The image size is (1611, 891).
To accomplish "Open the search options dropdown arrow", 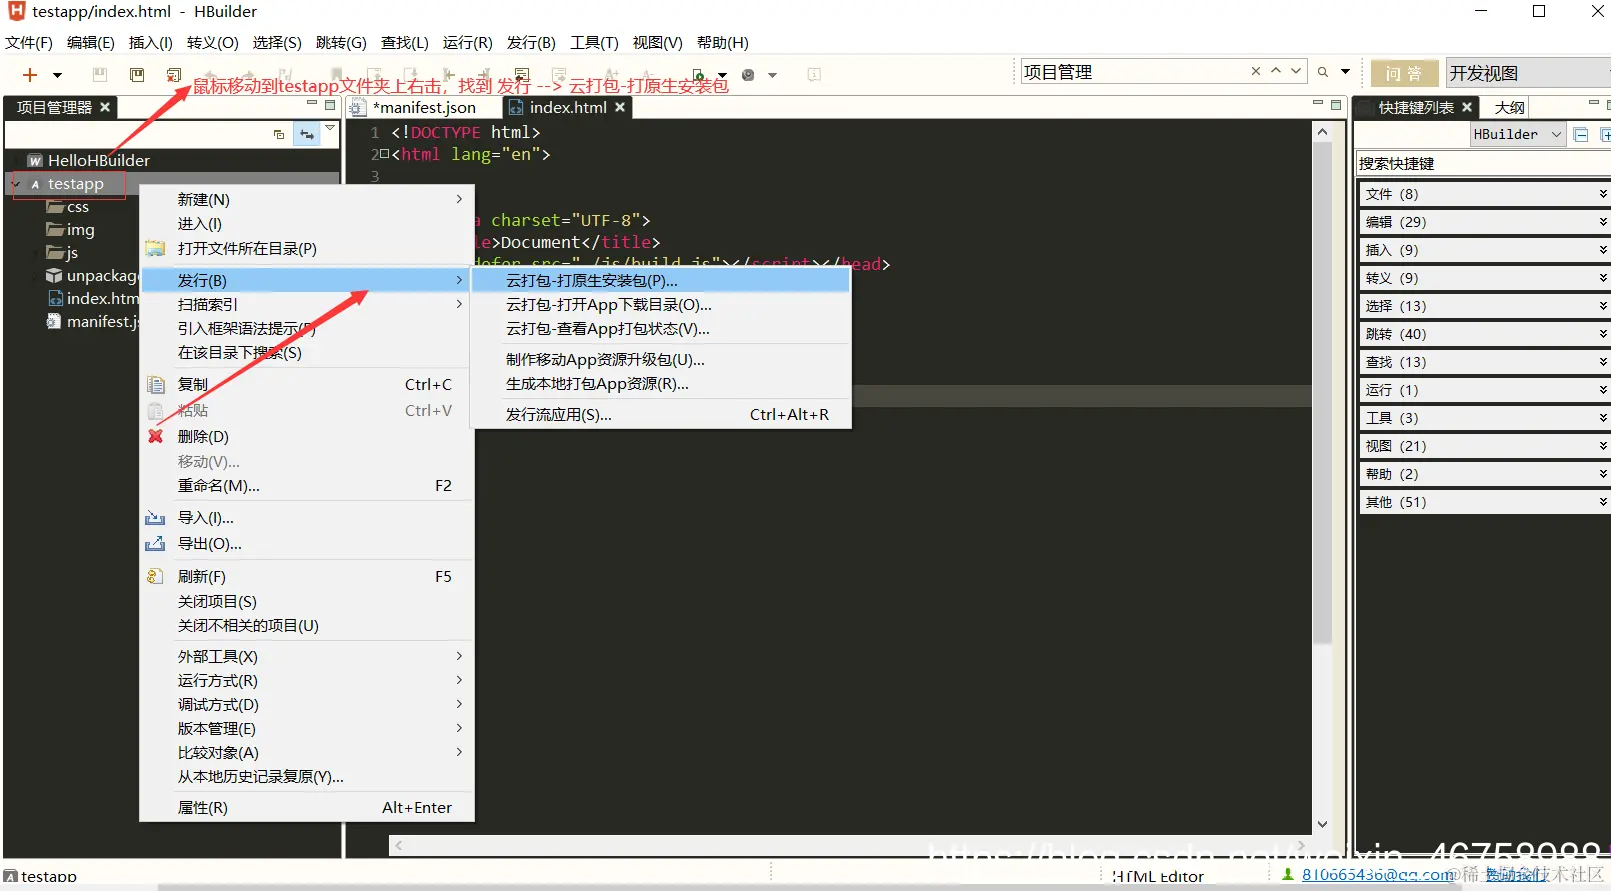I will 1345,72.
